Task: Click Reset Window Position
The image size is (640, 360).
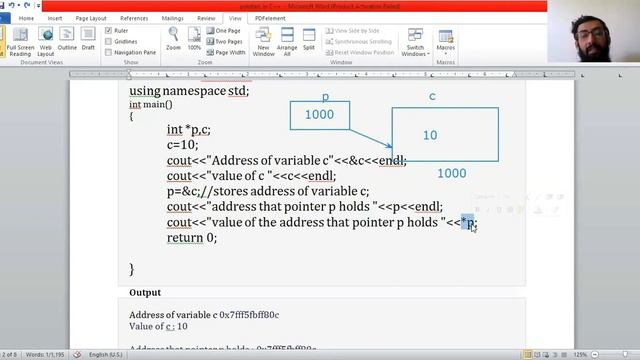Action: [x=360, y=52]
